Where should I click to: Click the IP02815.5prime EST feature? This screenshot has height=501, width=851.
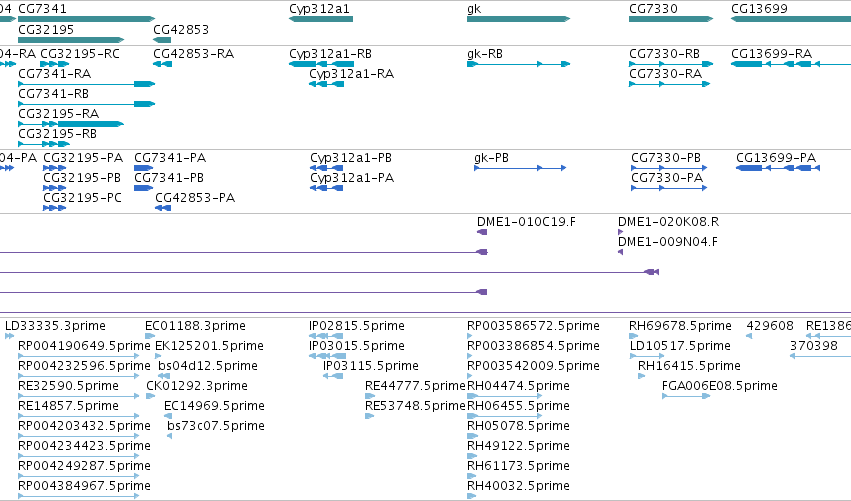(326, 336)
